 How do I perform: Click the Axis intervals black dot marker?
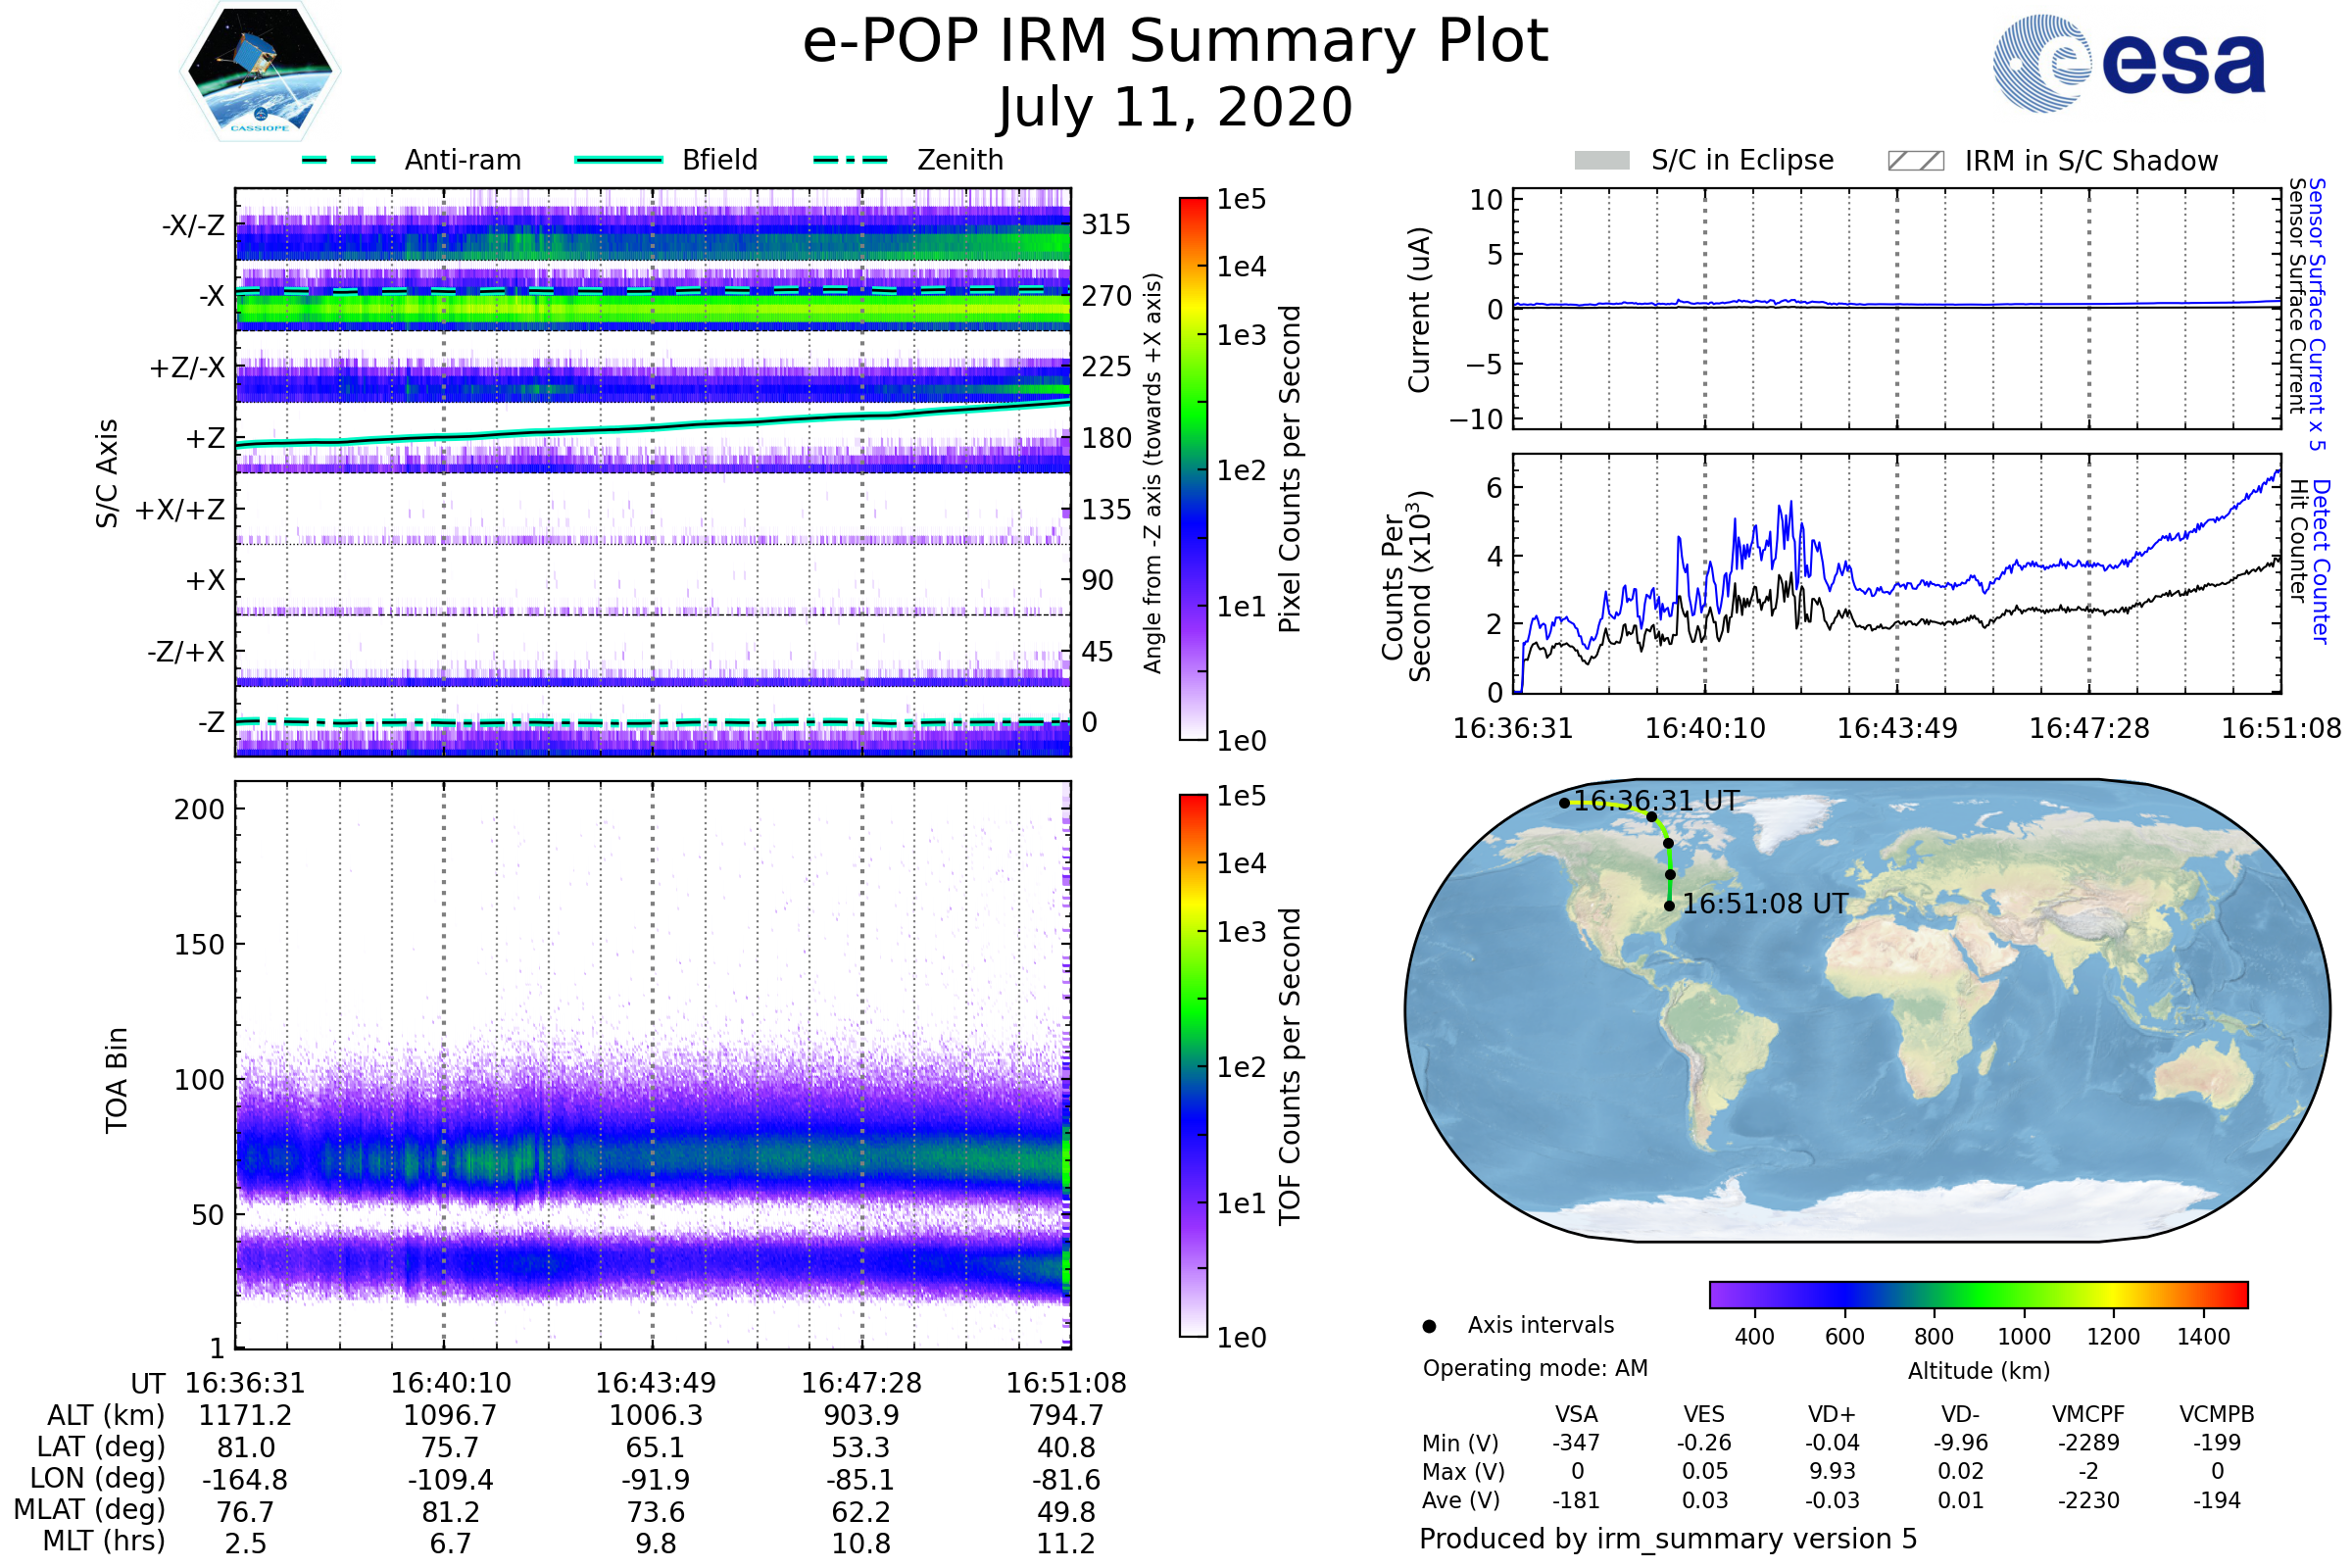(x=1429, y=1326)
